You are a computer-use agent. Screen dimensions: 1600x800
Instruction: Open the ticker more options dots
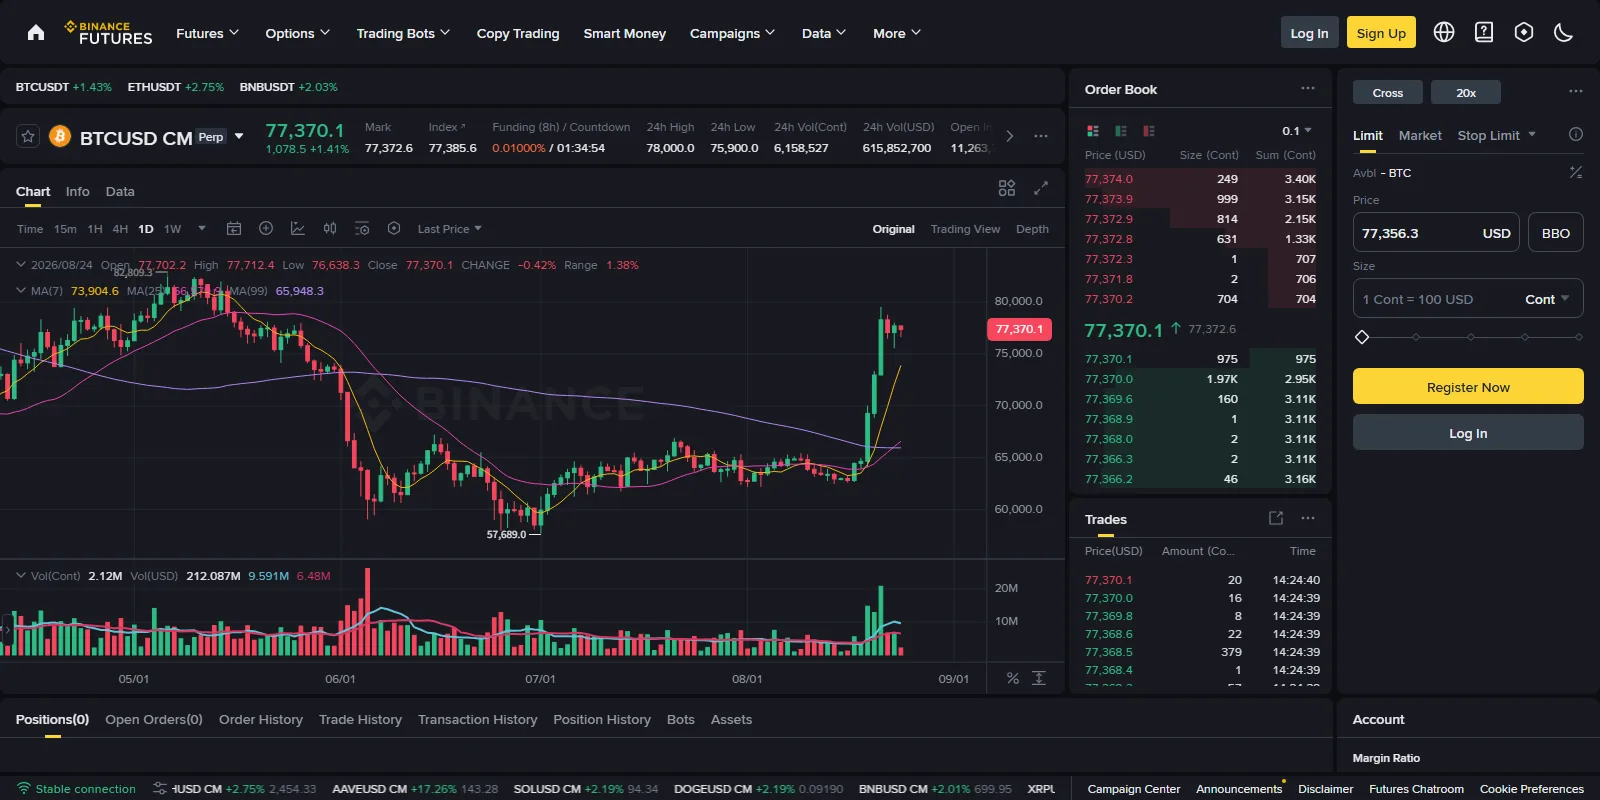(1041, 136)
